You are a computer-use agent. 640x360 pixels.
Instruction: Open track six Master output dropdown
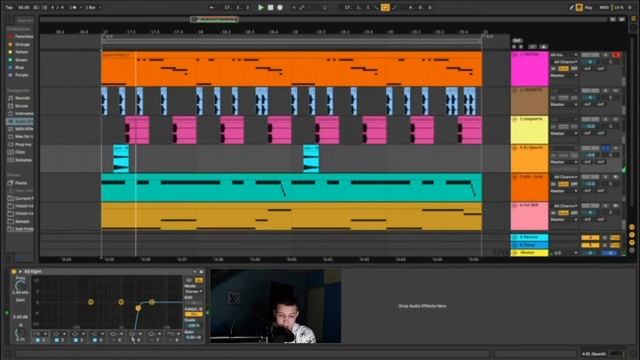point(564,220)
